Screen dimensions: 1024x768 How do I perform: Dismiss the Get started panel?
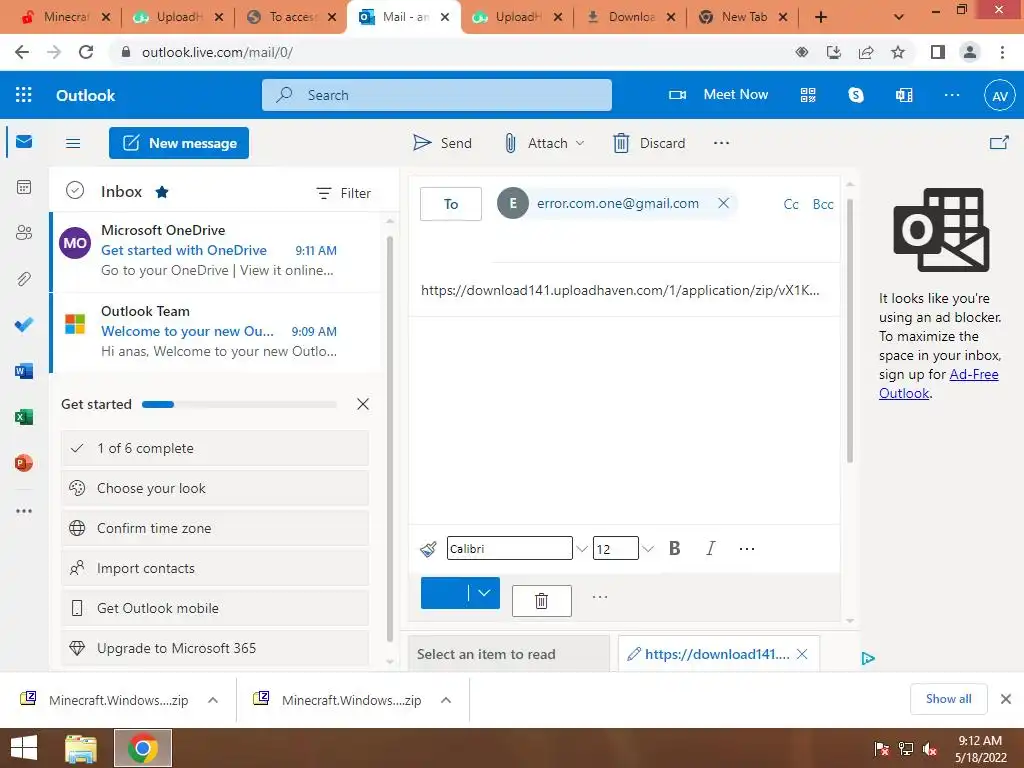(363, 404)
